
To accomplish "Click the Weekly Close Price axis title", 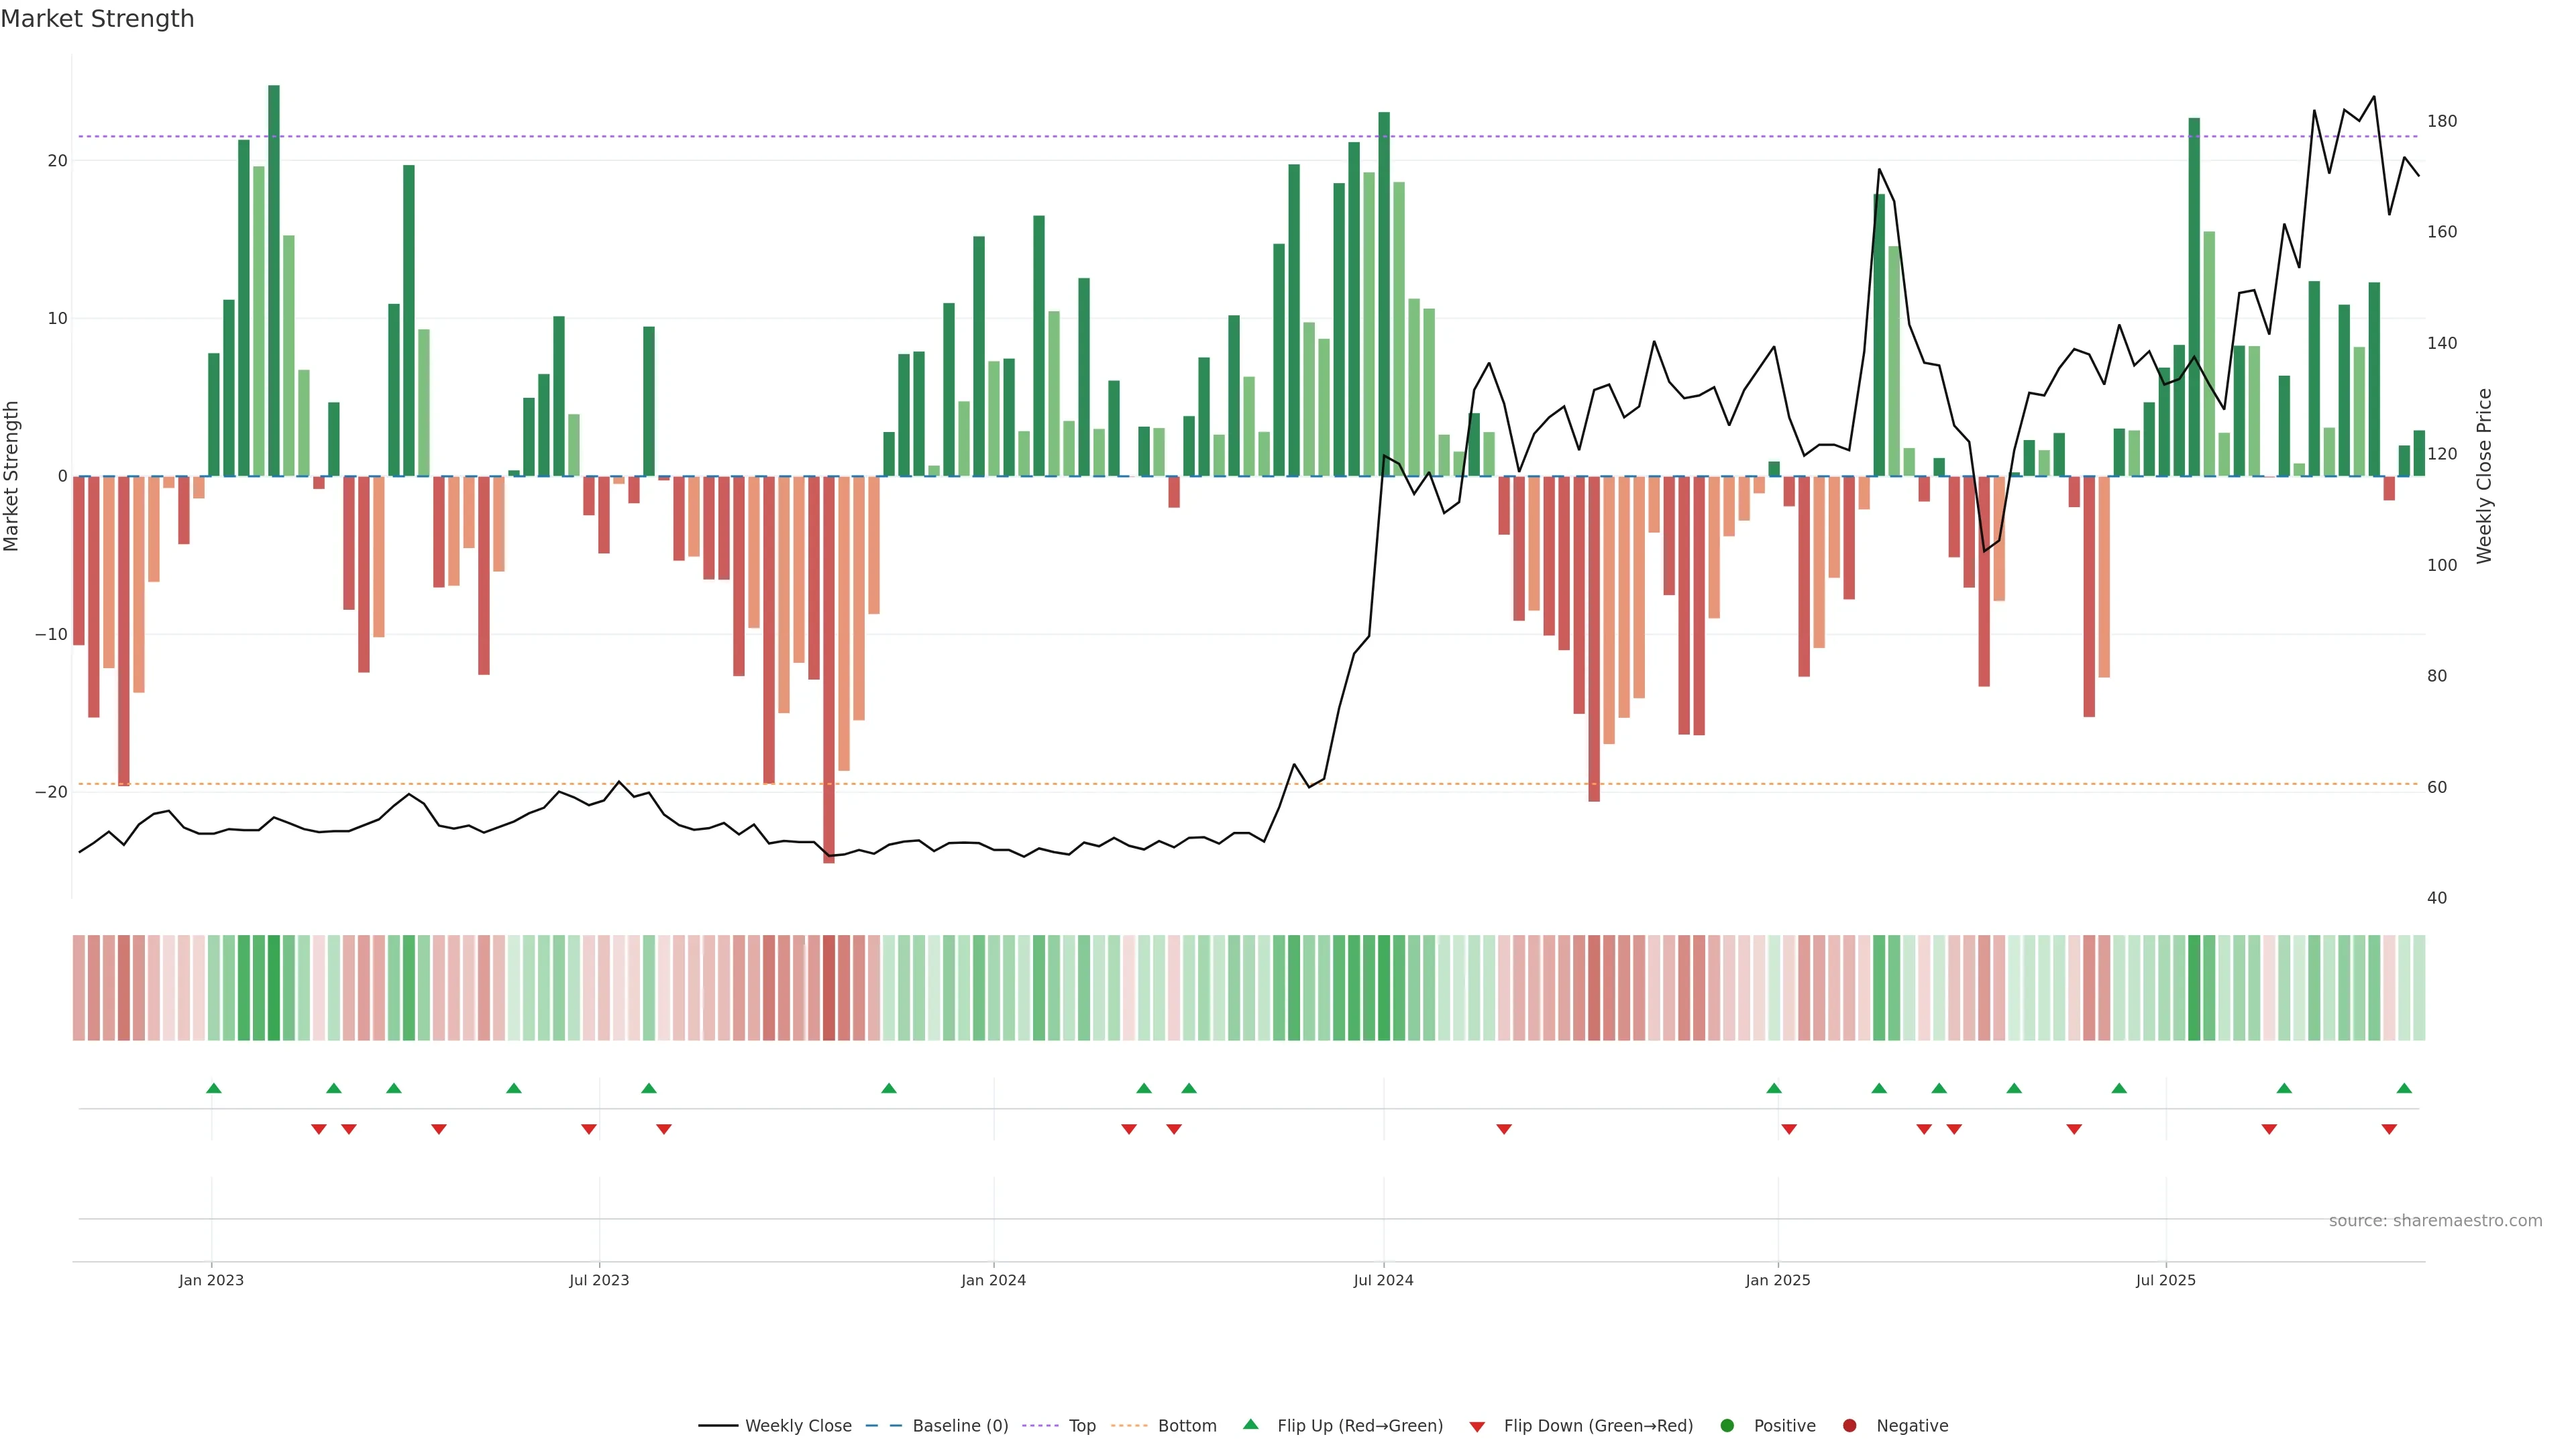I will (2484, 476).
